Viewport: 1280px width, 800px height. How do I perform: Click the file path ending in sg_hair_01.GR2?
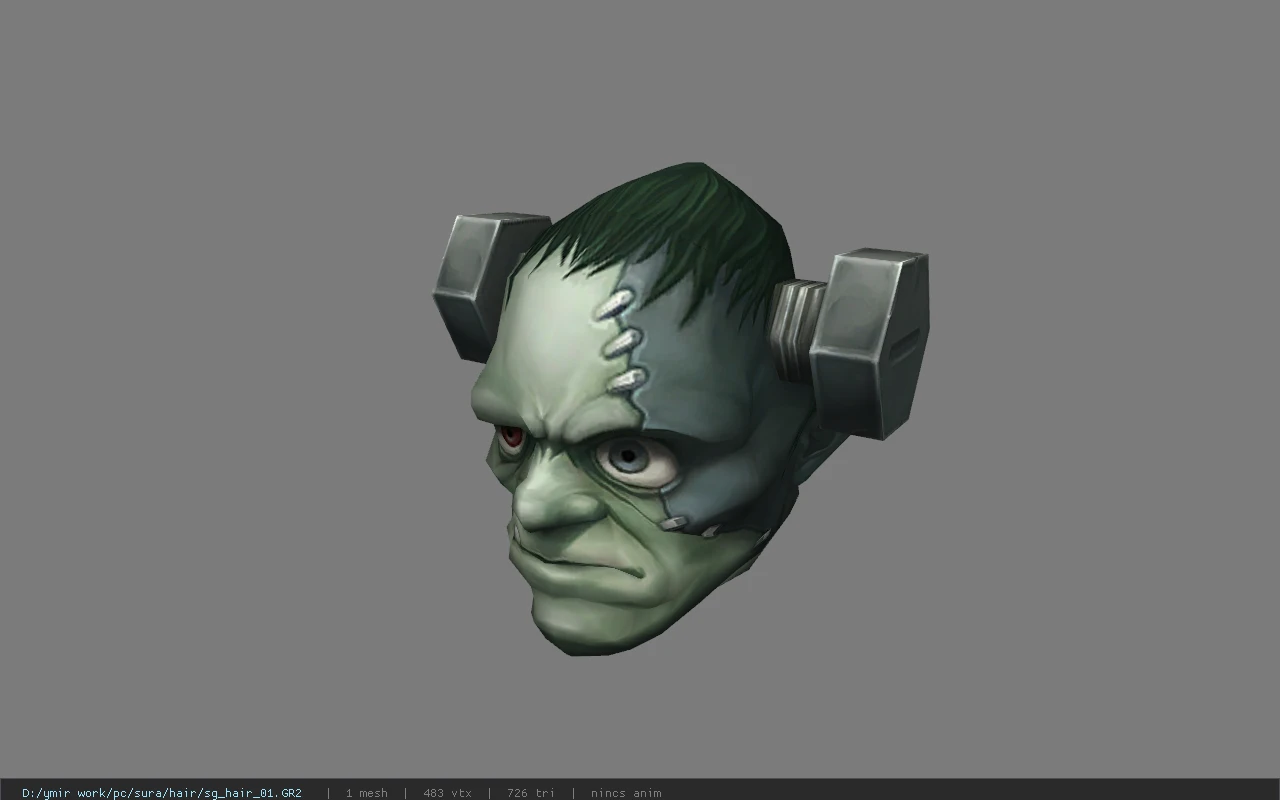(162, 793)
